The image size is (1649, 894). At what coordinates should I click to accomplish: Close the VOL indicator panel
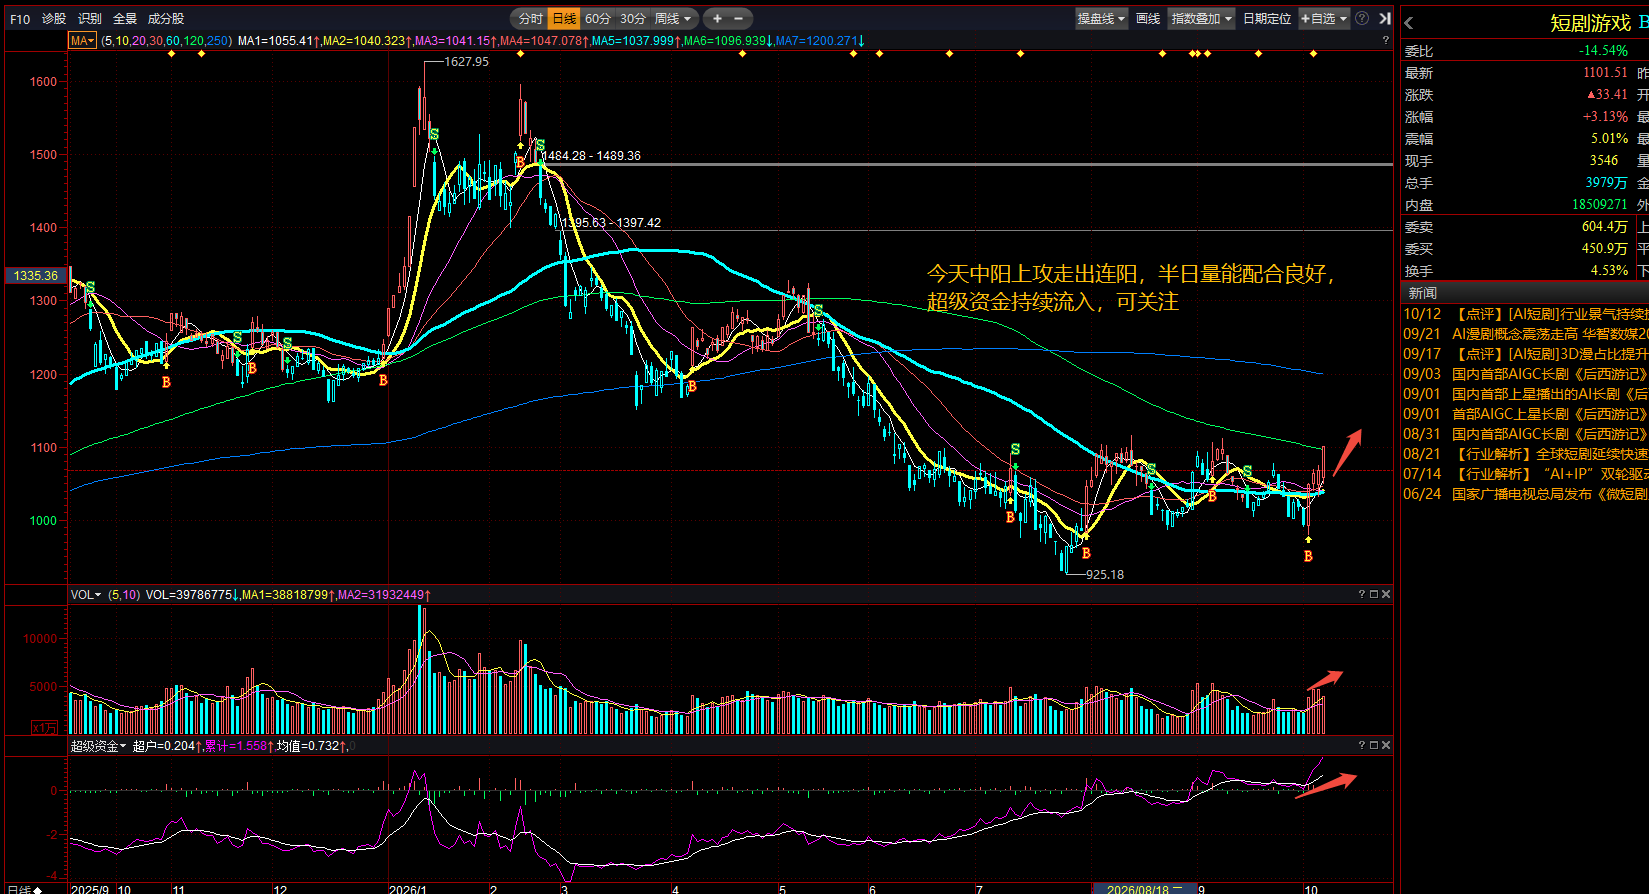tap(1386, 594)
